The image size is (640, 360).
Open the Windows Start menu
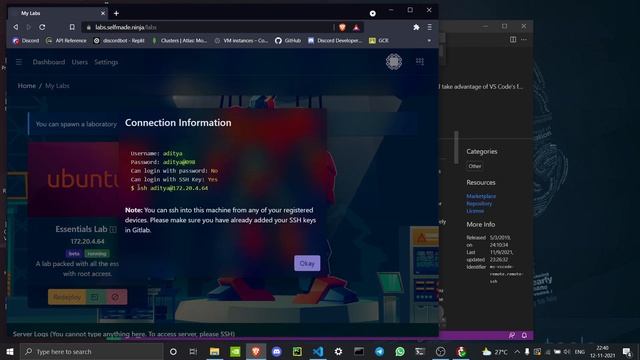(x=10, y=351)
